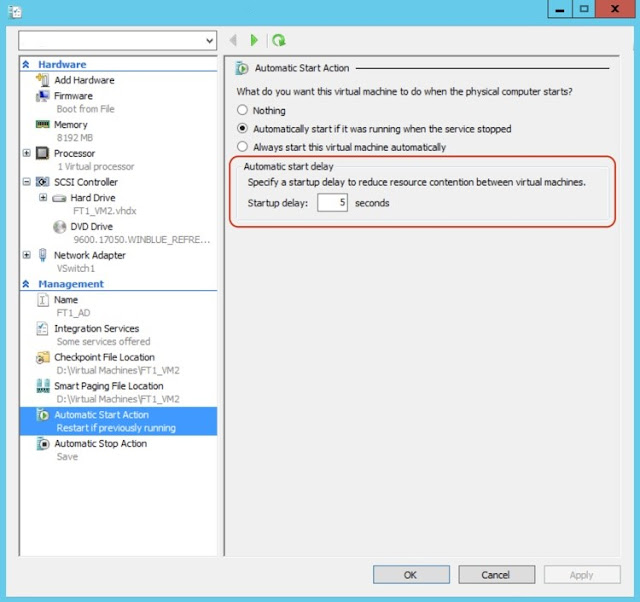Click the 9600.17050.WINBLUE_REFRE DVD entry
640x602 pixels.
(x=142, y=240)
